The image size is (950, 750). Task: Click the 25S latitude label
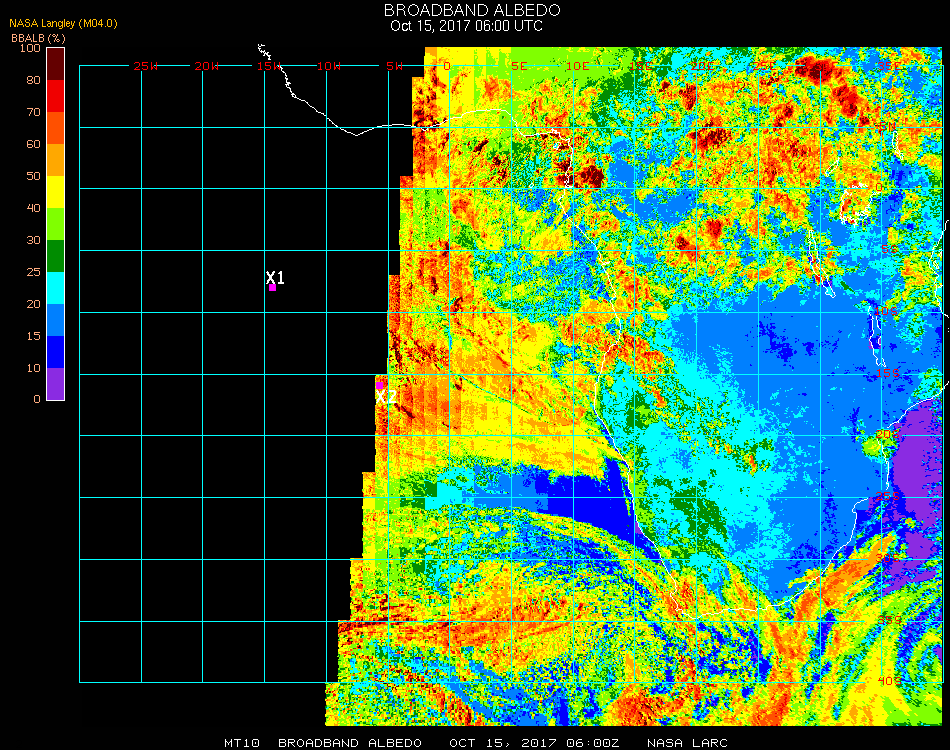[888, 497]
